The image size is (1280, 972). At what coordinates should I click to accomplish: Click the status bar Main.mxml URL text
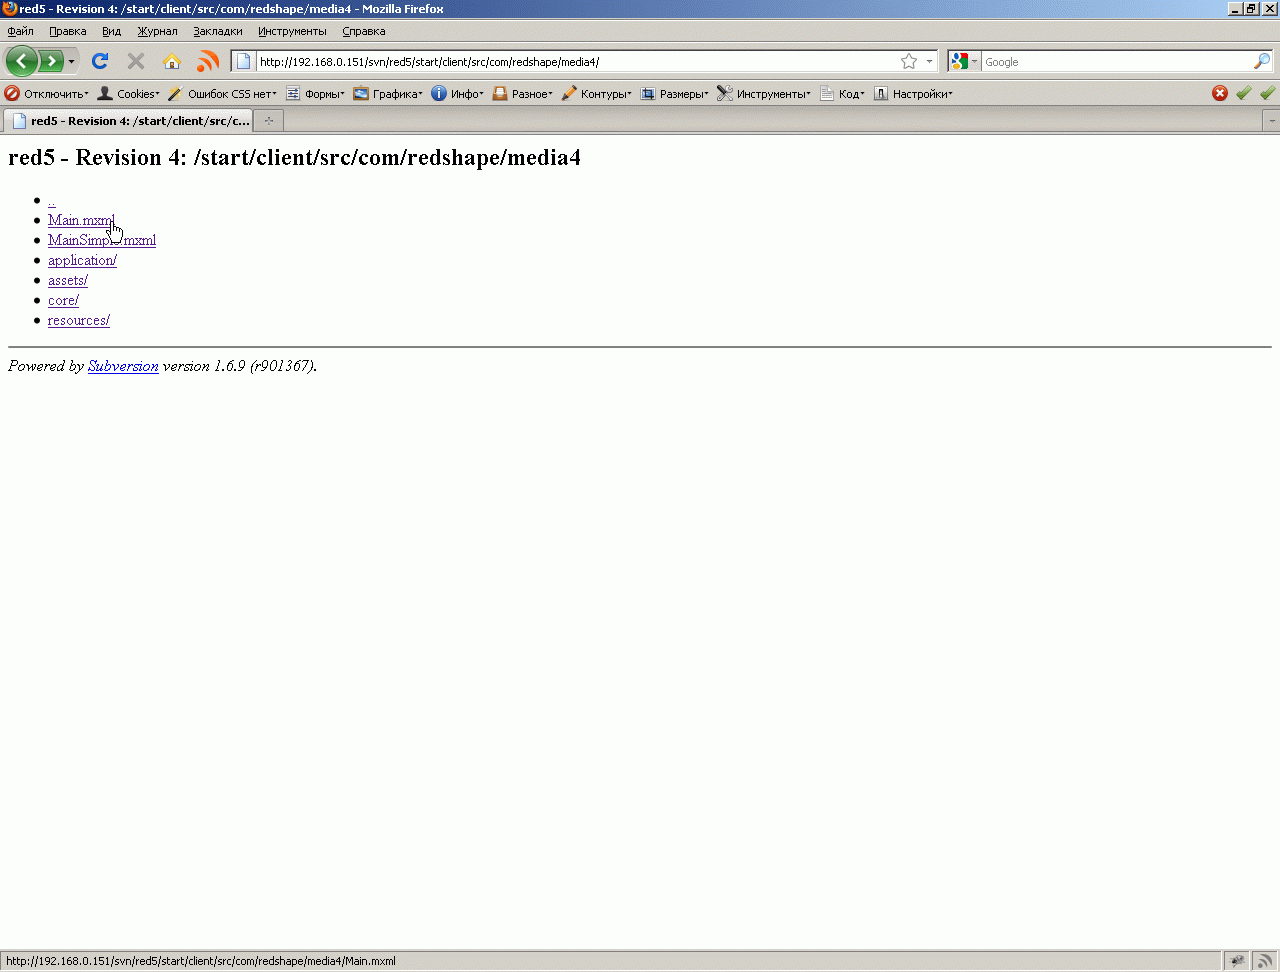pyautogui.click(x=201, y=961)
